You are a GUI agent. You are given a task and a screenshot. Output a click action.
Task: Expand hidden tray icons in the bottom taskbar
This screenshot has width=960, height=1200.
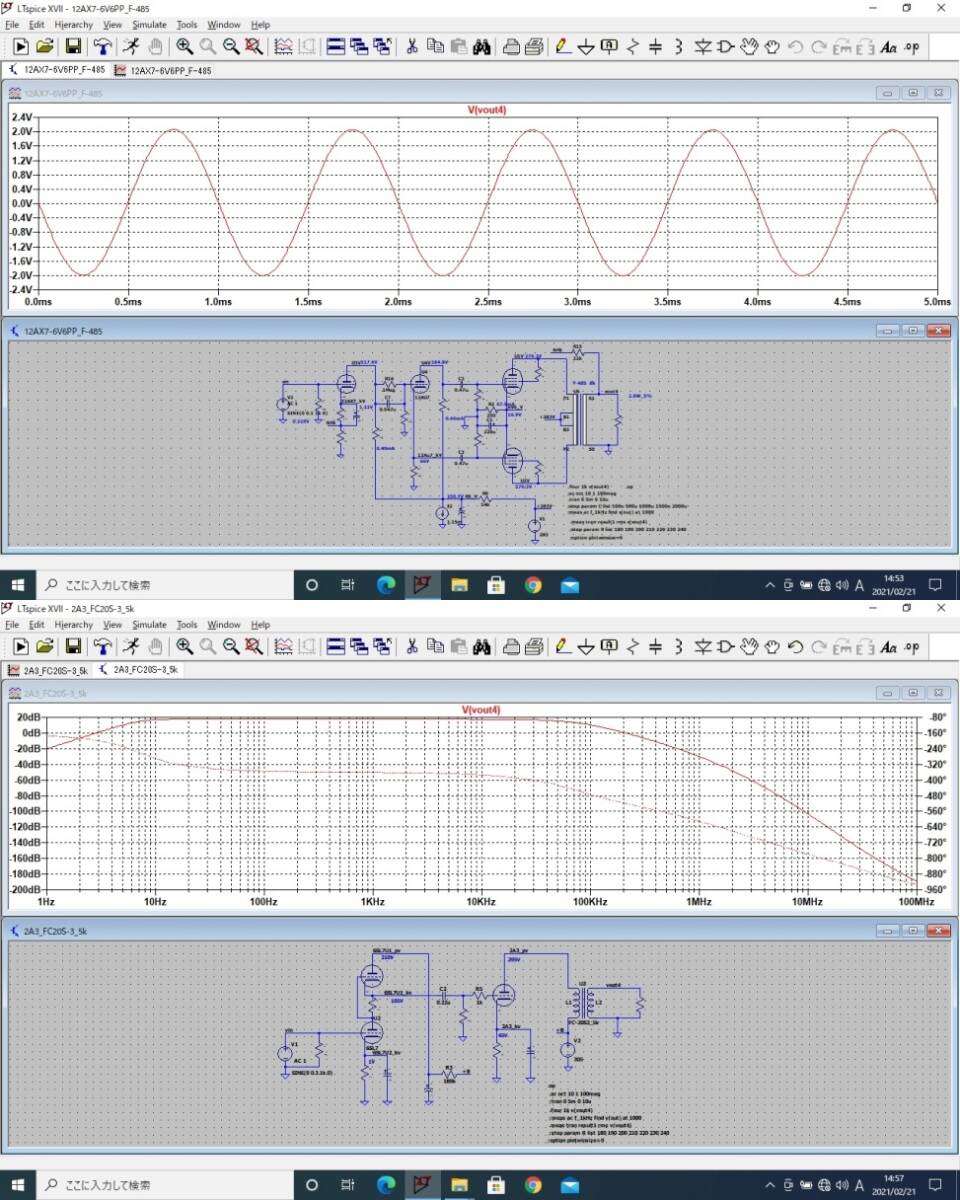point(770,1185)
